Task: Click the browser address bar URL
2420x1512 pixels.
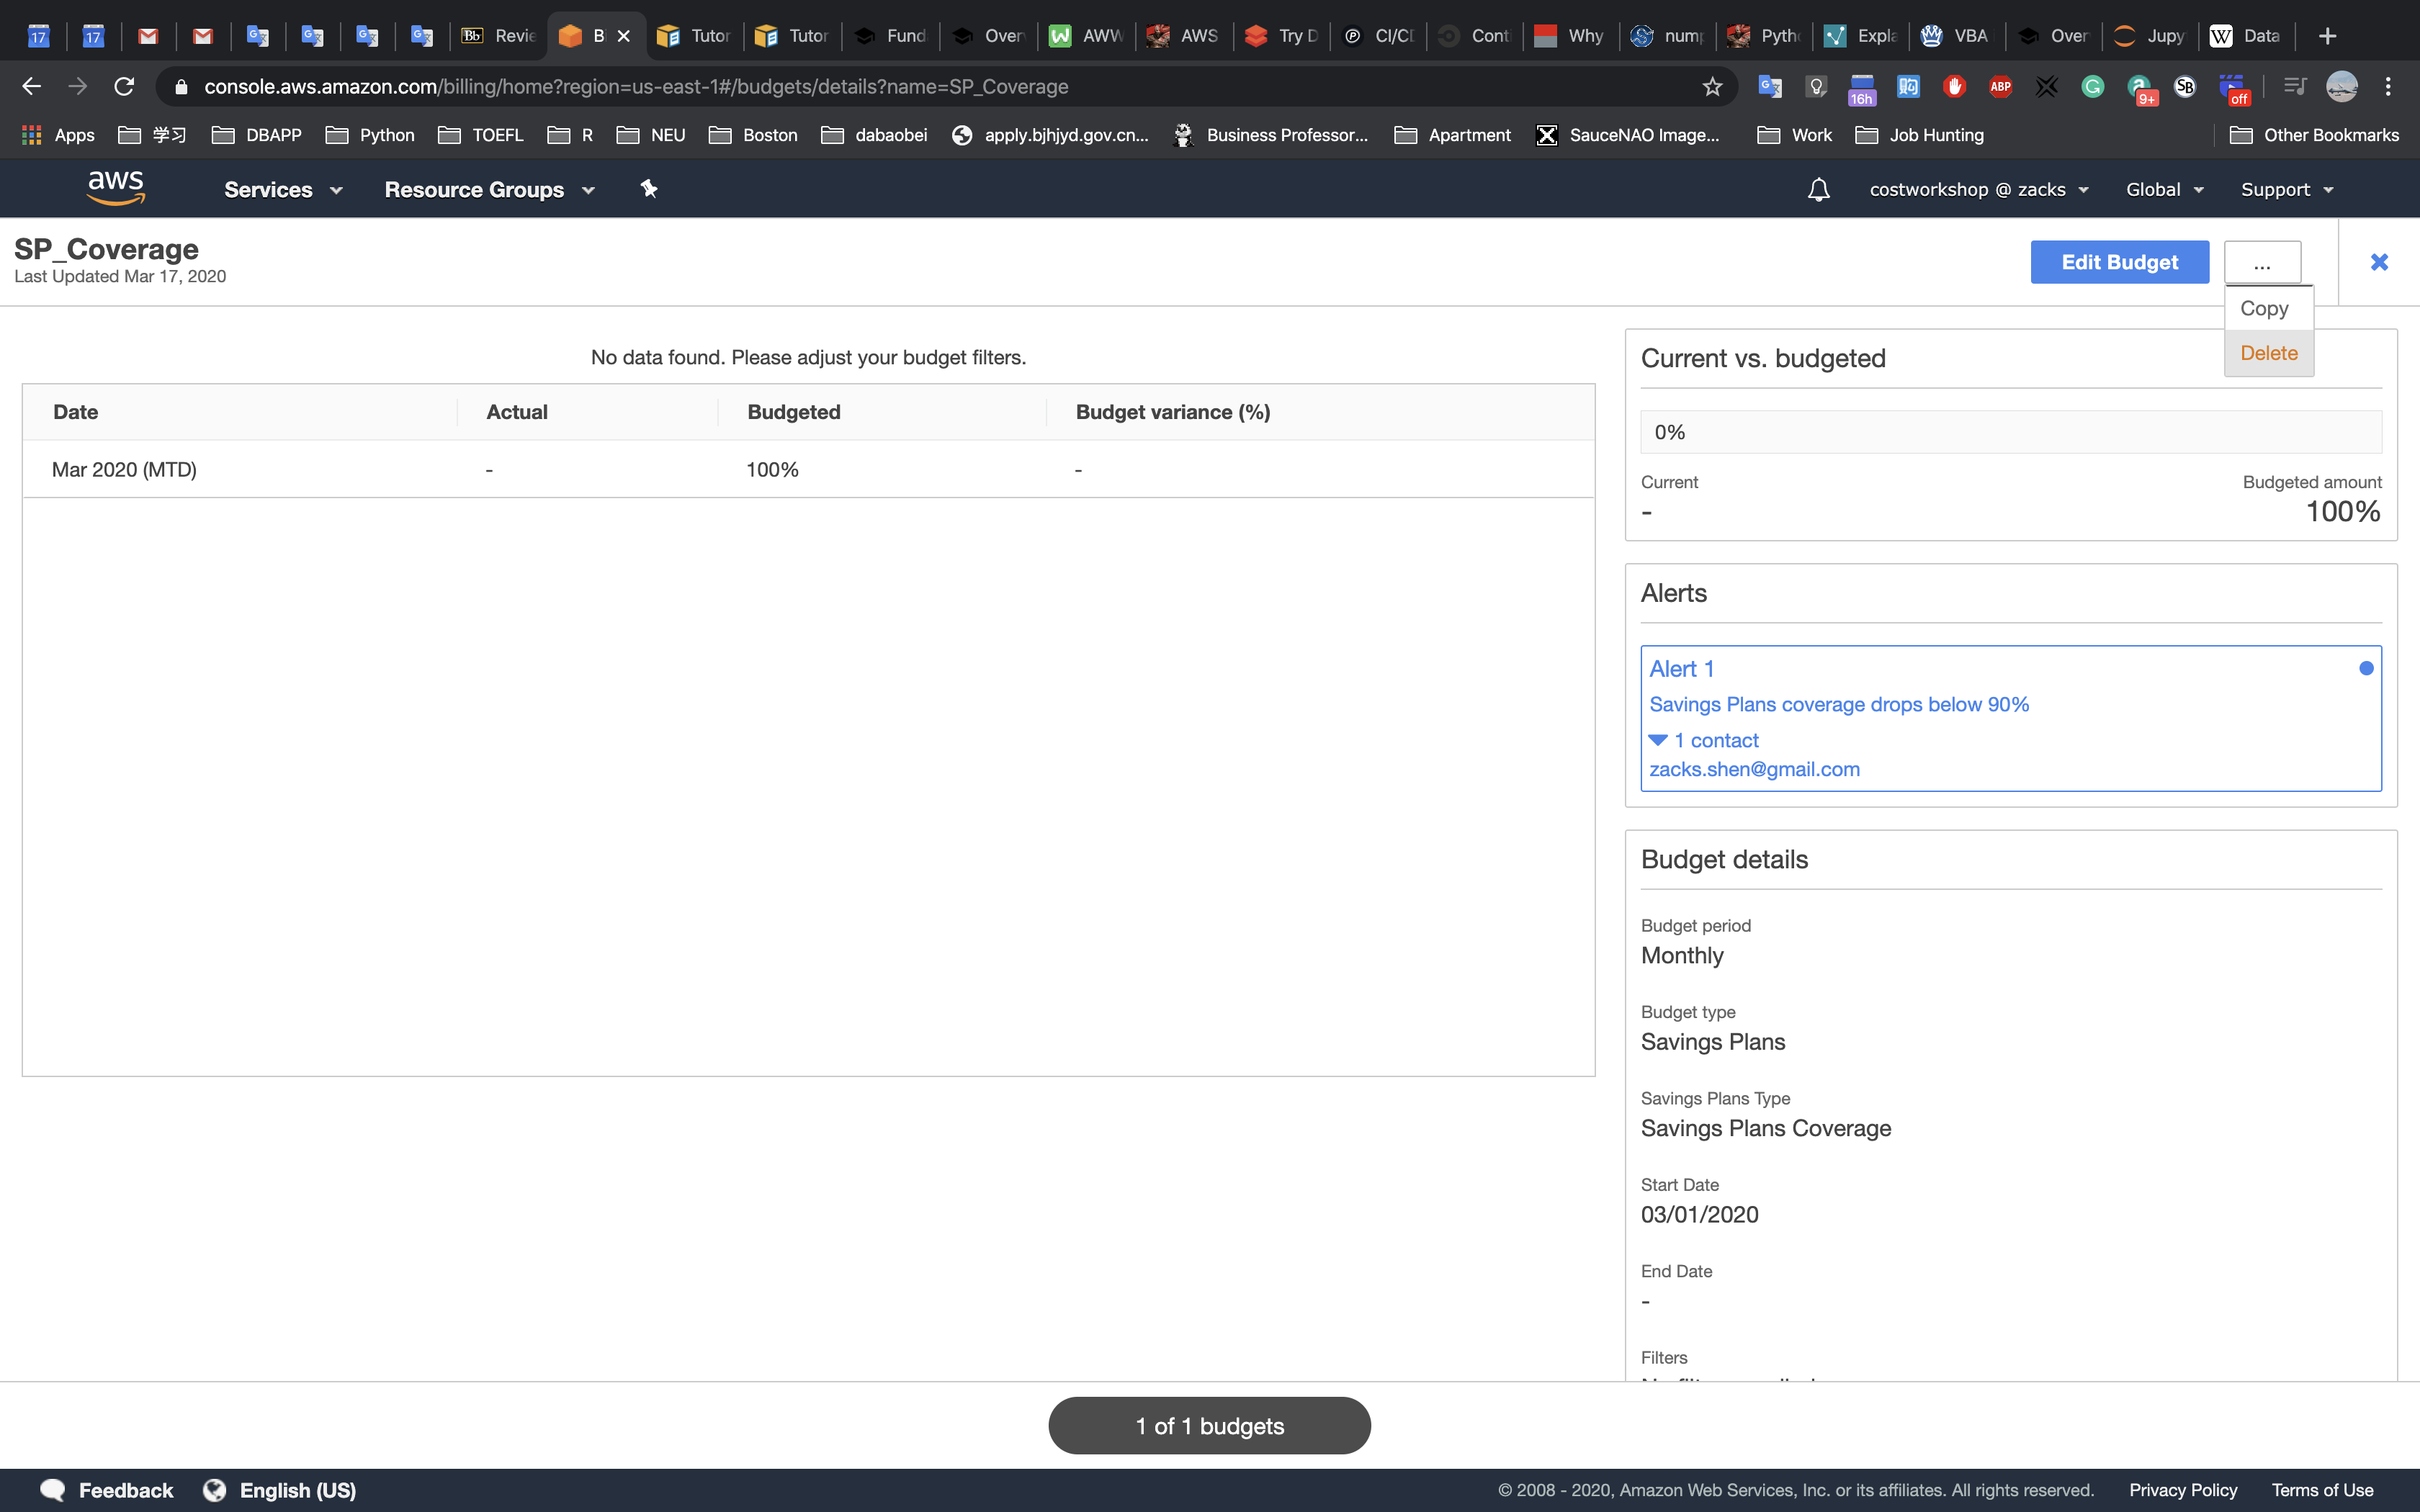Action: tap(636, 87)
